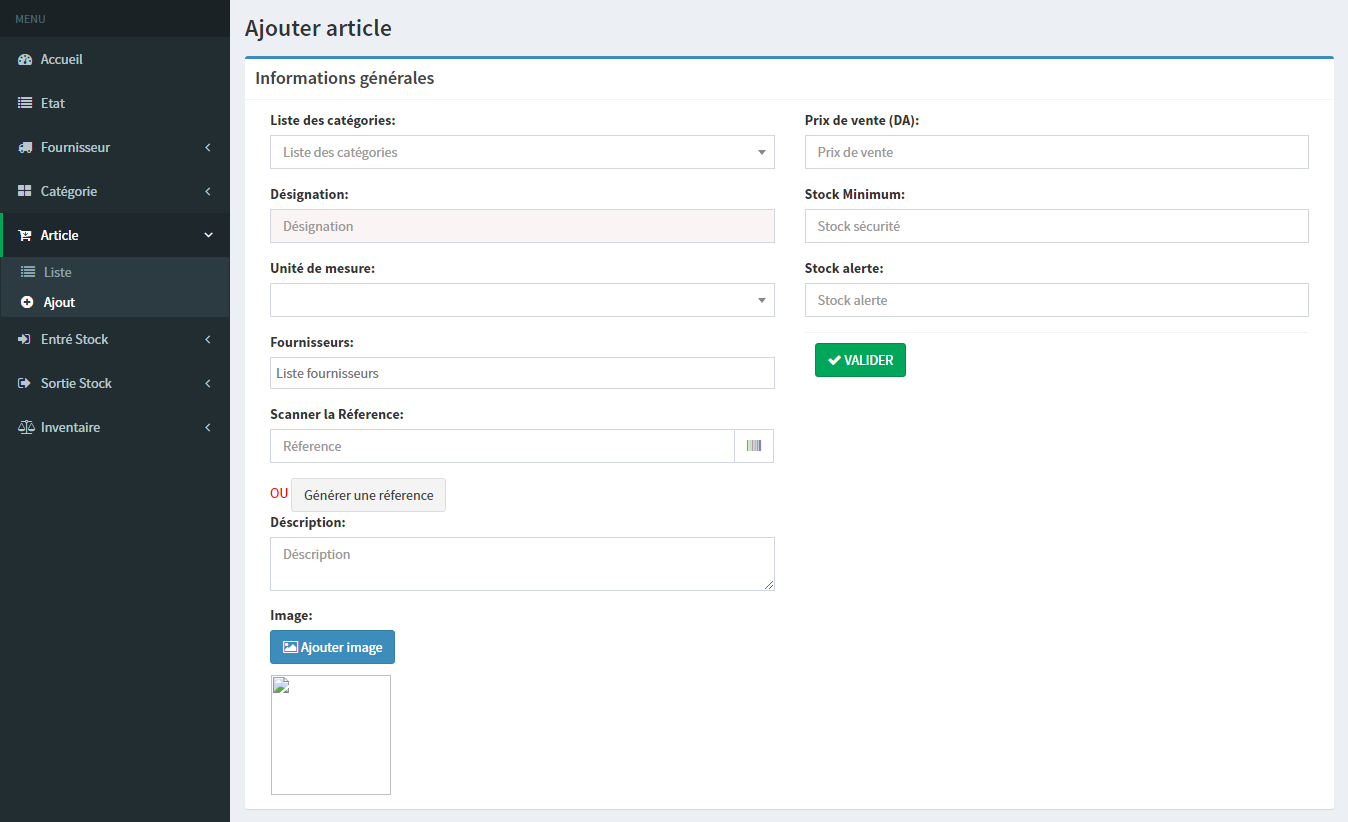Click the Etat list icon
This screenshot has height=822, width=1348.
click(x=25, y=104)
